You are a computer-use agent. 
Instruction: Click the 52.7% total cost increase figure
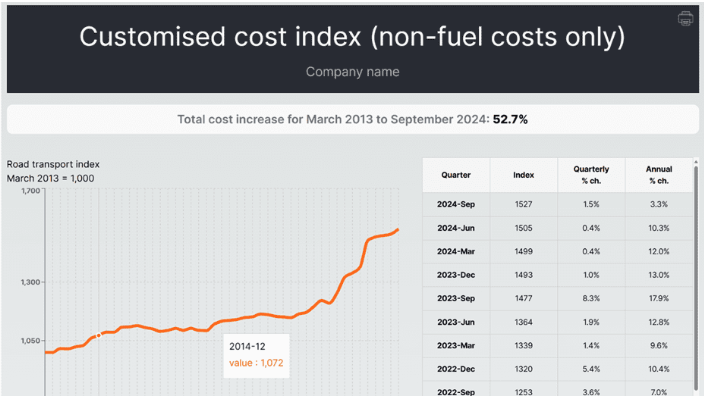click(x=510, y=119)
